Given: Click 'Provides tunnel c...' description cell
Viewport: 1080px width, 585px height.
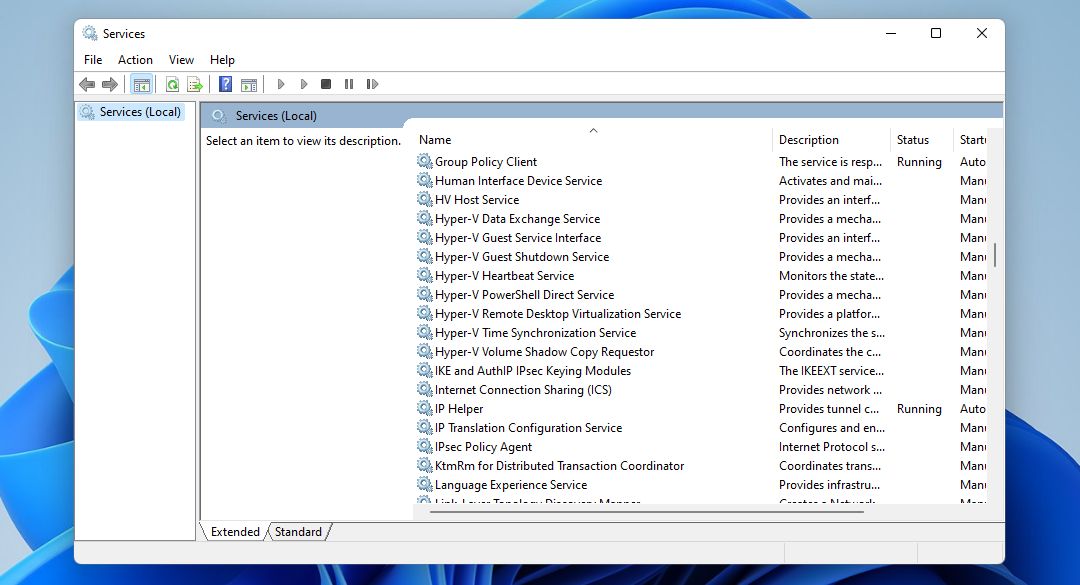Looking at the screenshot, I should [829, 409].
